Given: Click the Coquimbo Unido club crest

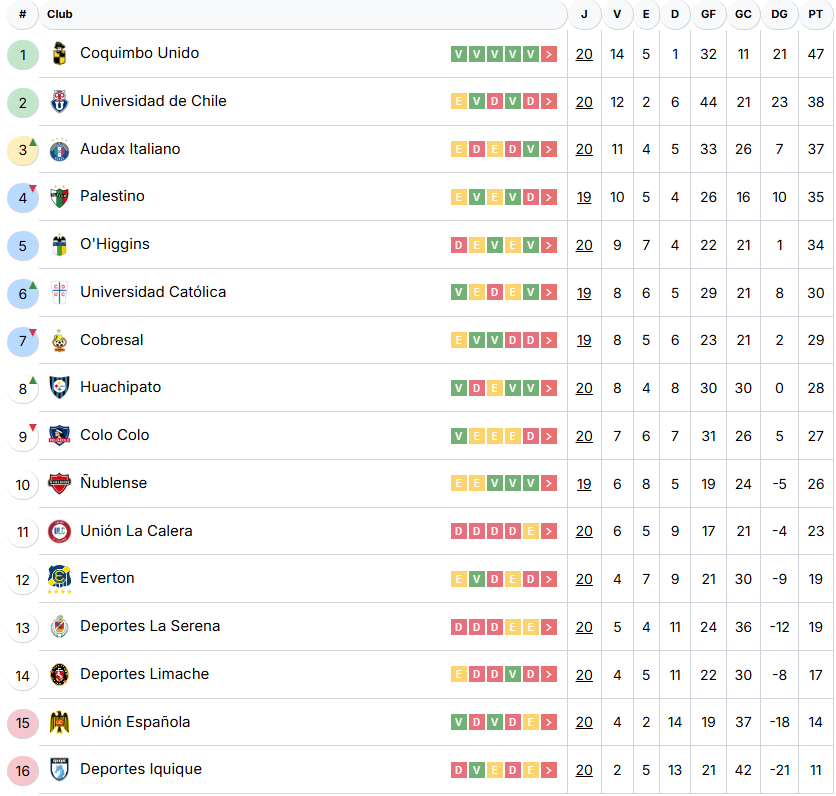Looking at the screenshot, I should tap(59, 54).
